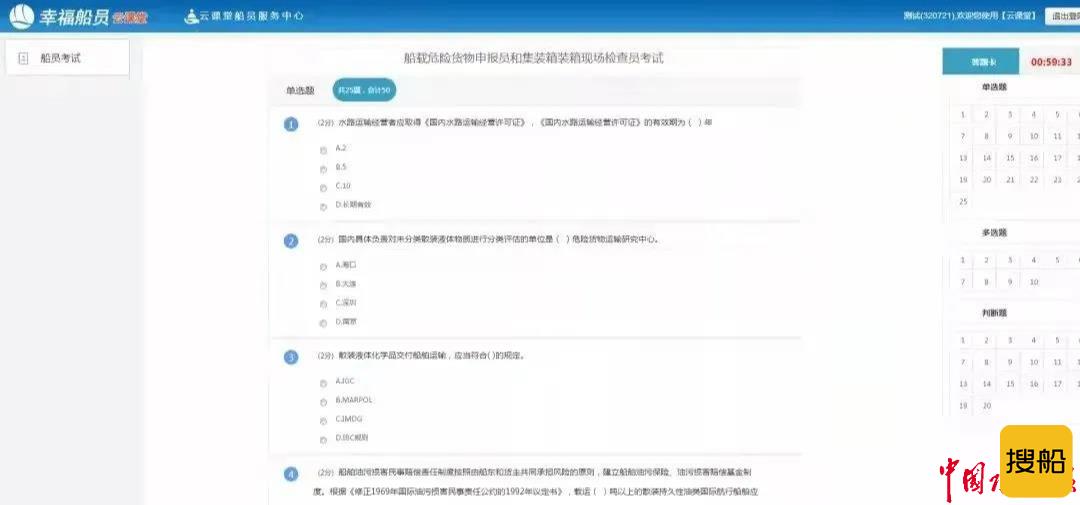Go to question 9 in 判断题 answer card
Image resolution: width=1080 pixels, height=505 pixels.
pos(1010,362)
